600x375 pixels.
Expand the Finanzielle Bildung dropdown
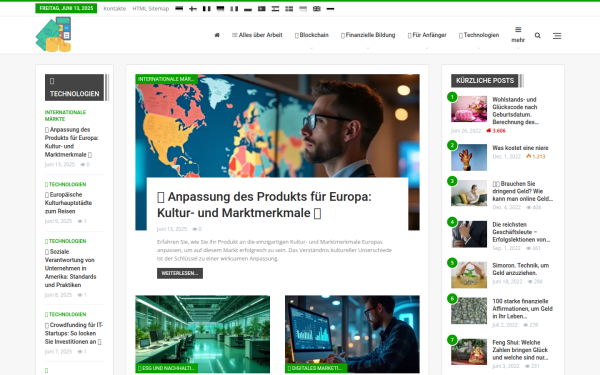[368, 35]
